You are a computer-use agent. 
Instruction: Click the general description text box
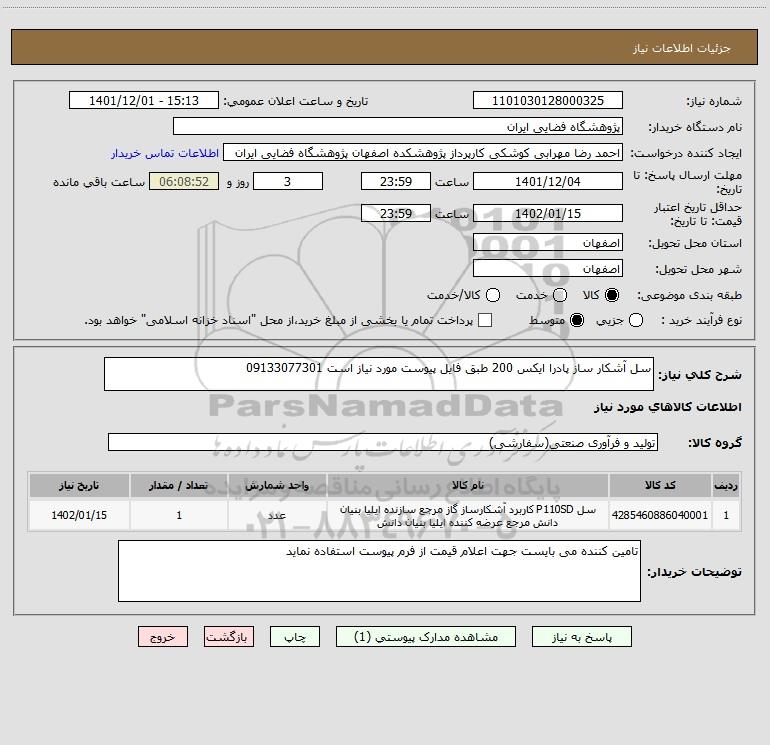pos(379,374)
